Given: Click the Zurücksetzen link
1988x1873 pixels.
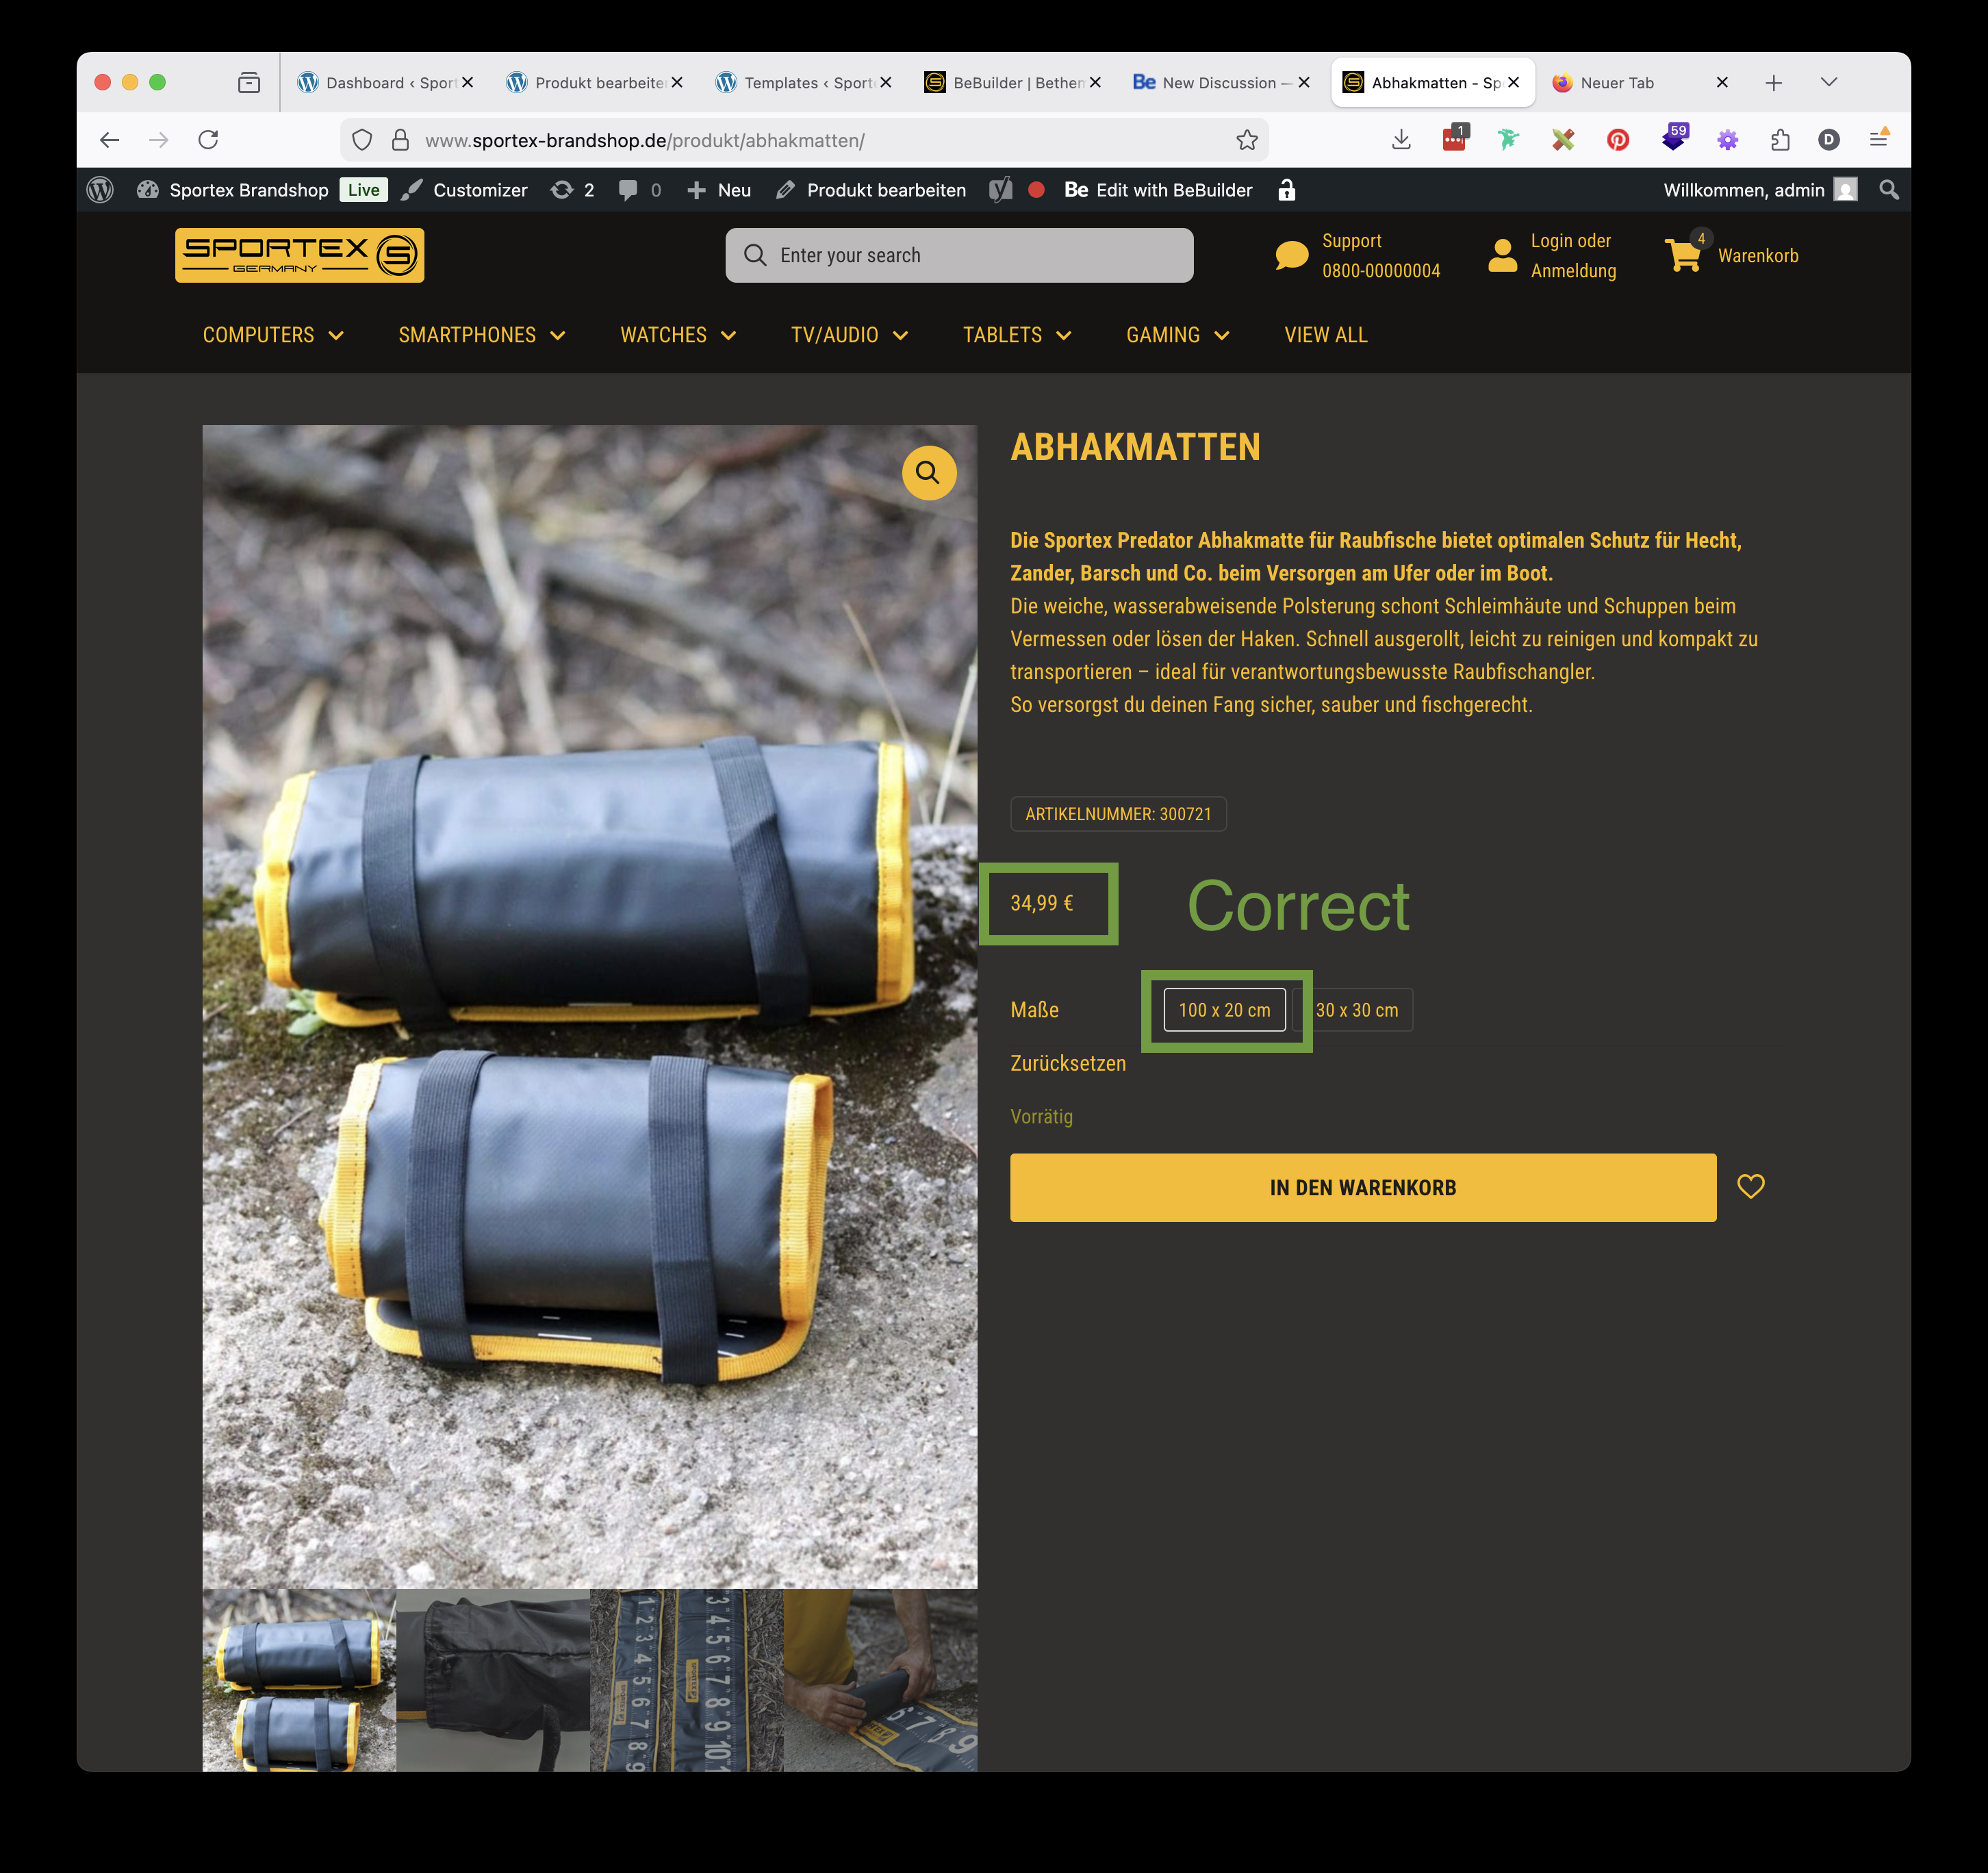Looking at the screenshot, I should coord(1067,1063).
